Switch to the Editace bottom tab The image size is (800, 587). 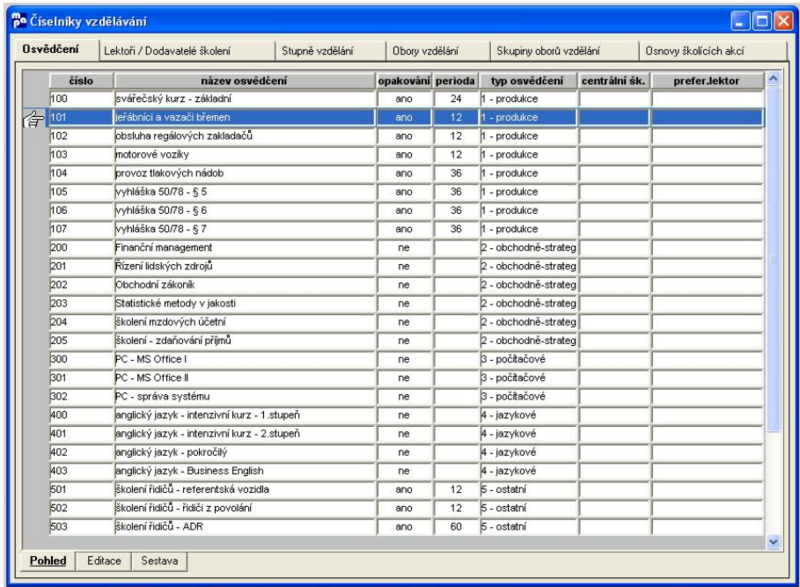[x=104, y=561]
